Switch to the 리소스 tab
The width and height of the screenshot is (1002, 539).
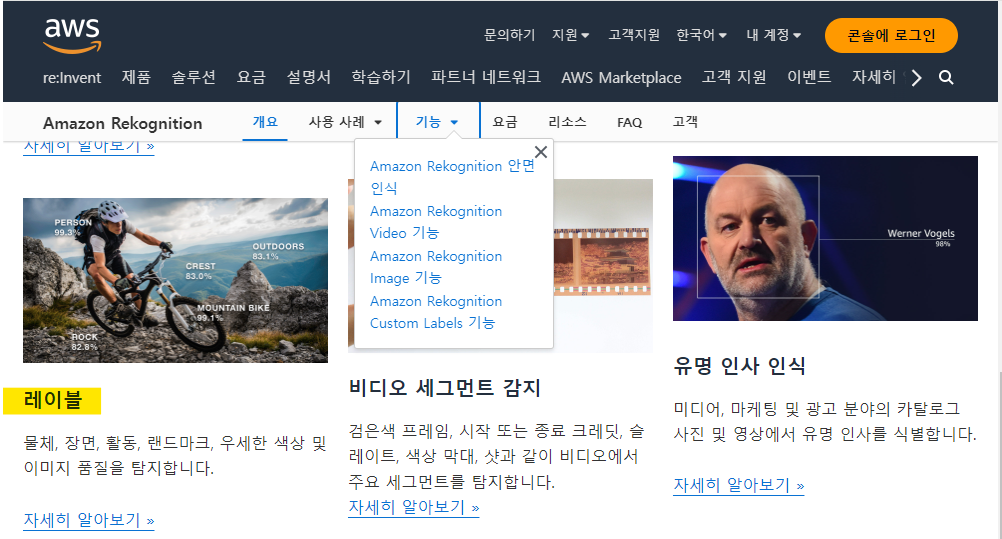pos(567,121)
